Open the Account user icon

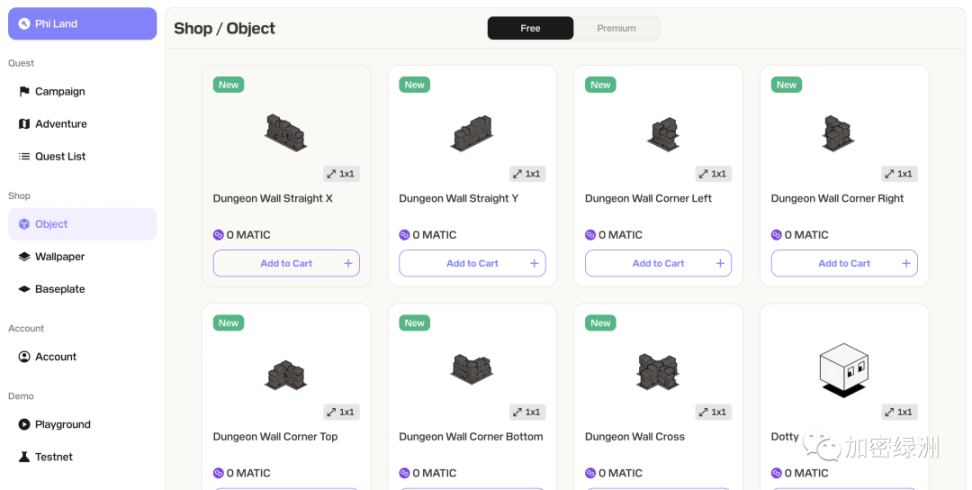click(x=24, y=357)
